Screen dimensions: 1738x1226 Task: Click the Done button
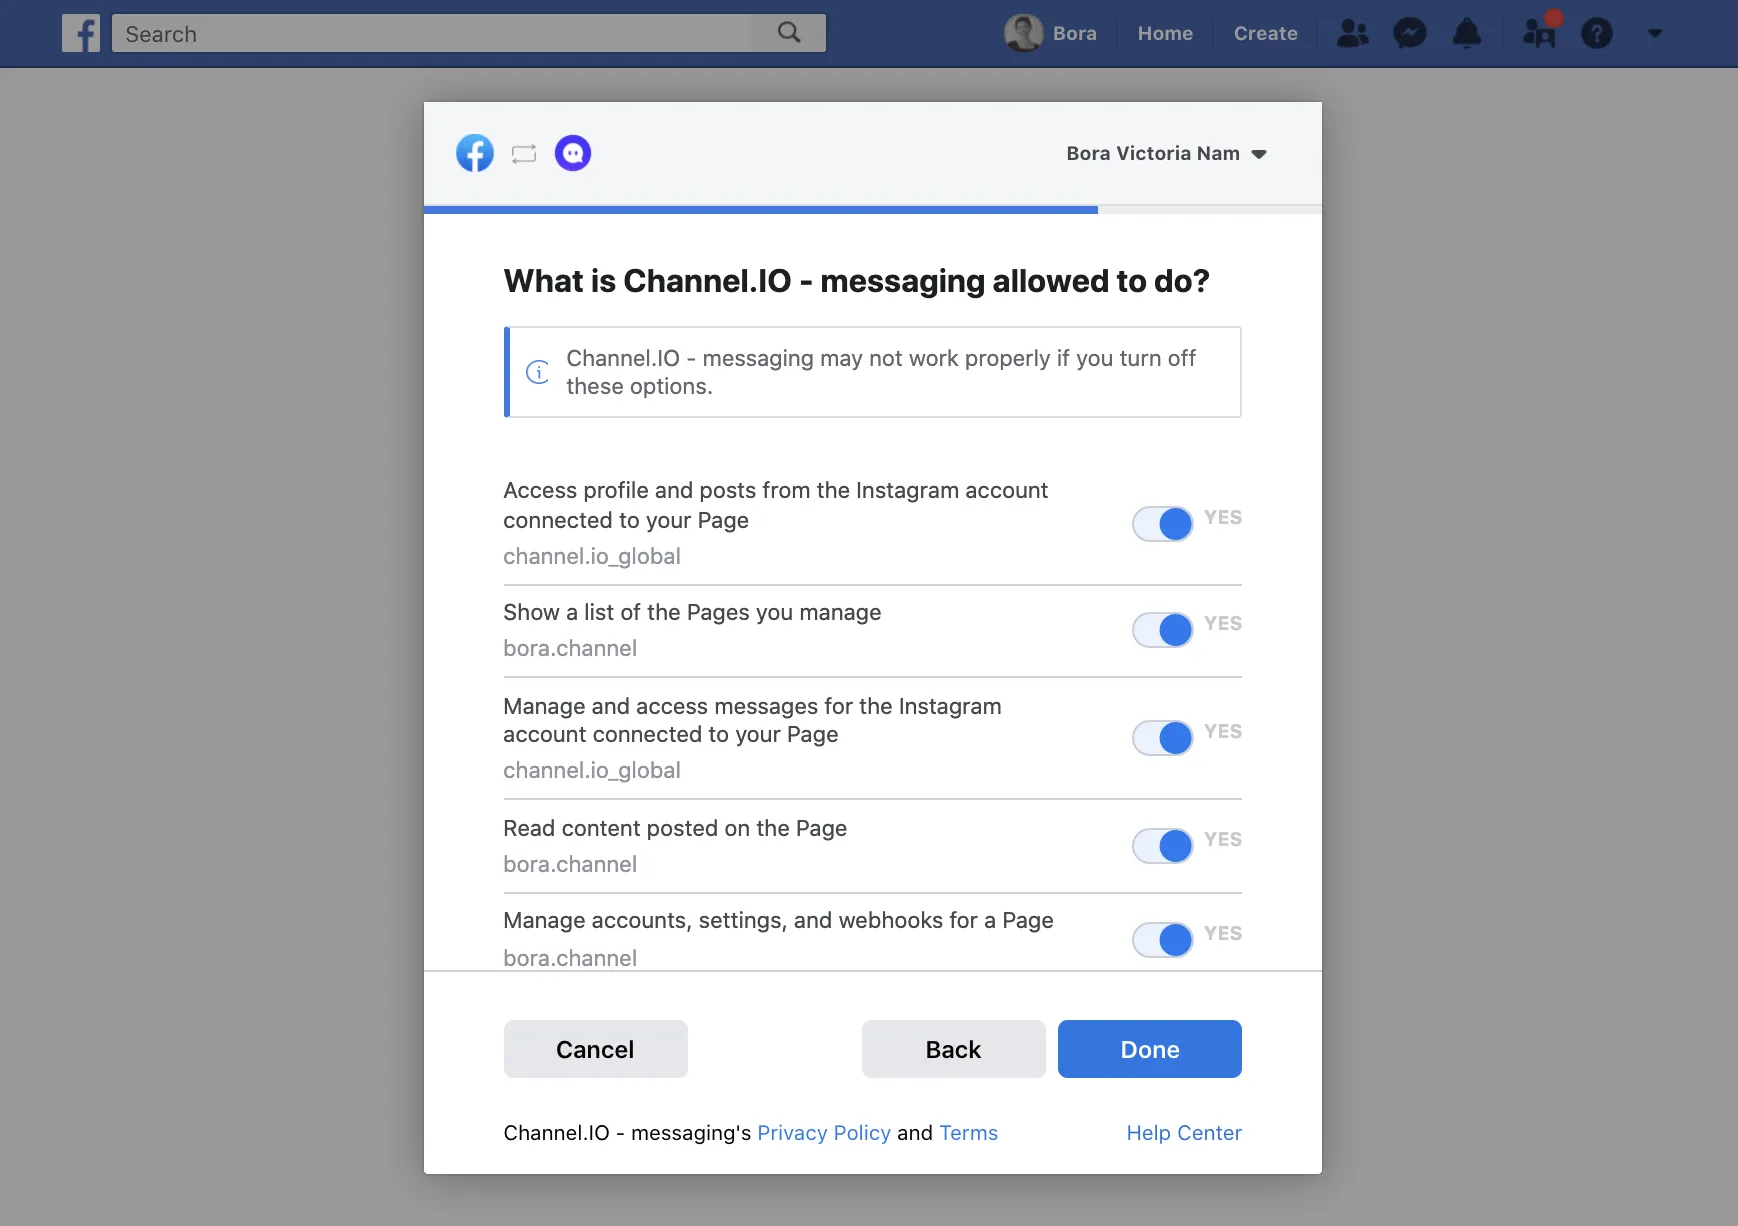pos(1150,1049)
